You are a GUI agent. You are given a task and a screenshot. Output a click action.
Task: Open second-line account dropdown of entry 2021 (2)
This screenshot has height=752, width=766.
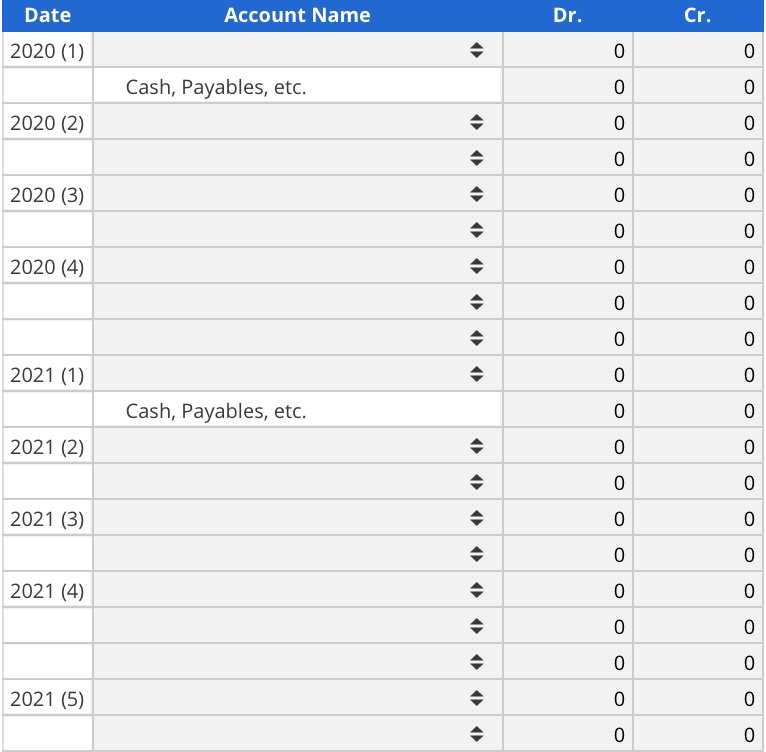pos(298,482)
